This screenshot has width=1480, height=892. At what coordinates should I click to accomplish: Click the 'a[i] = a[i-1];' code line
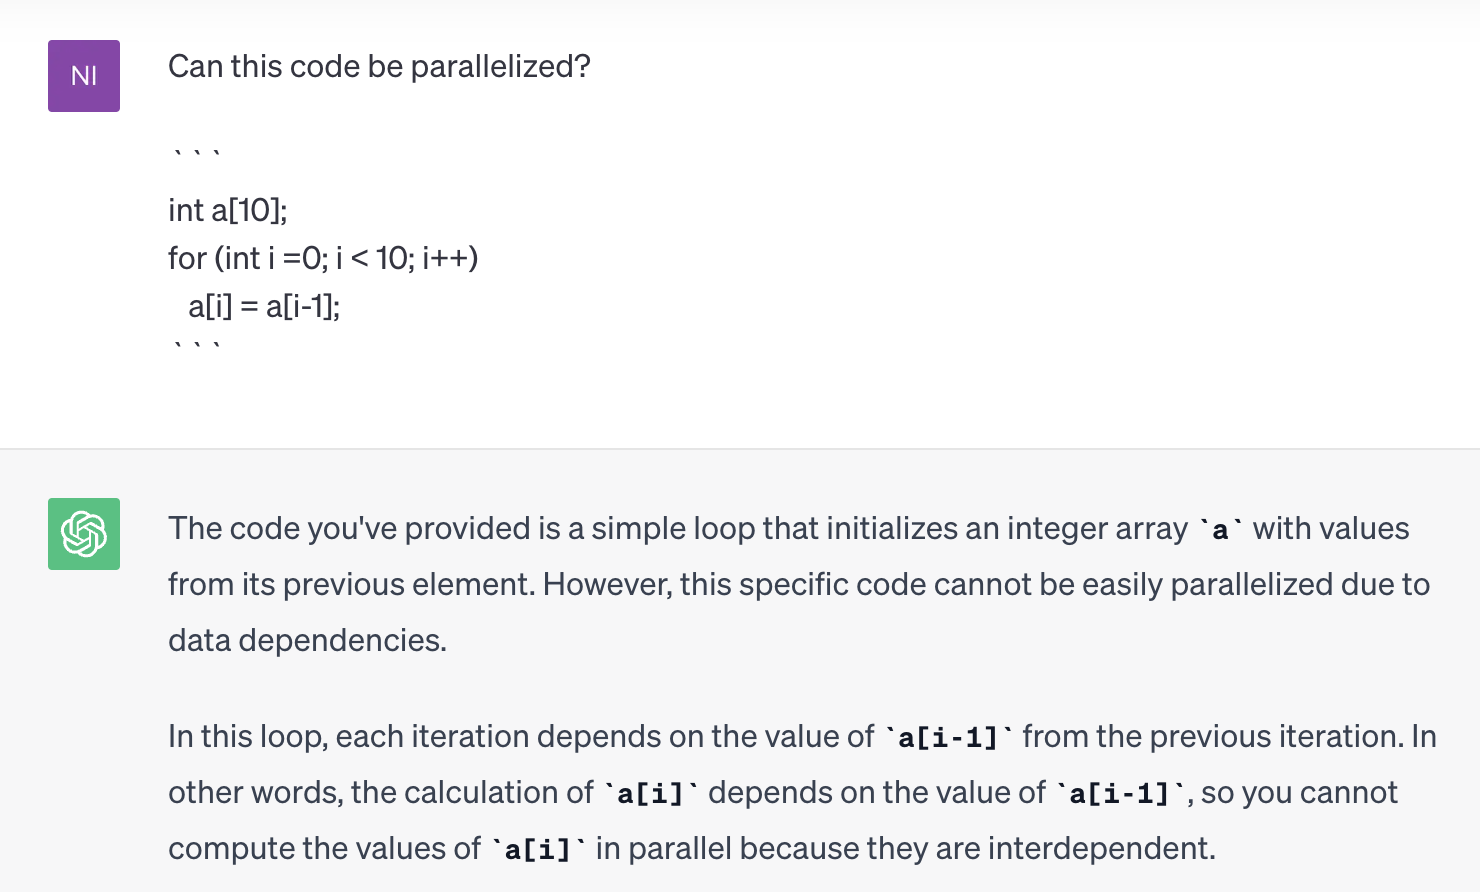tap(264, 306)
